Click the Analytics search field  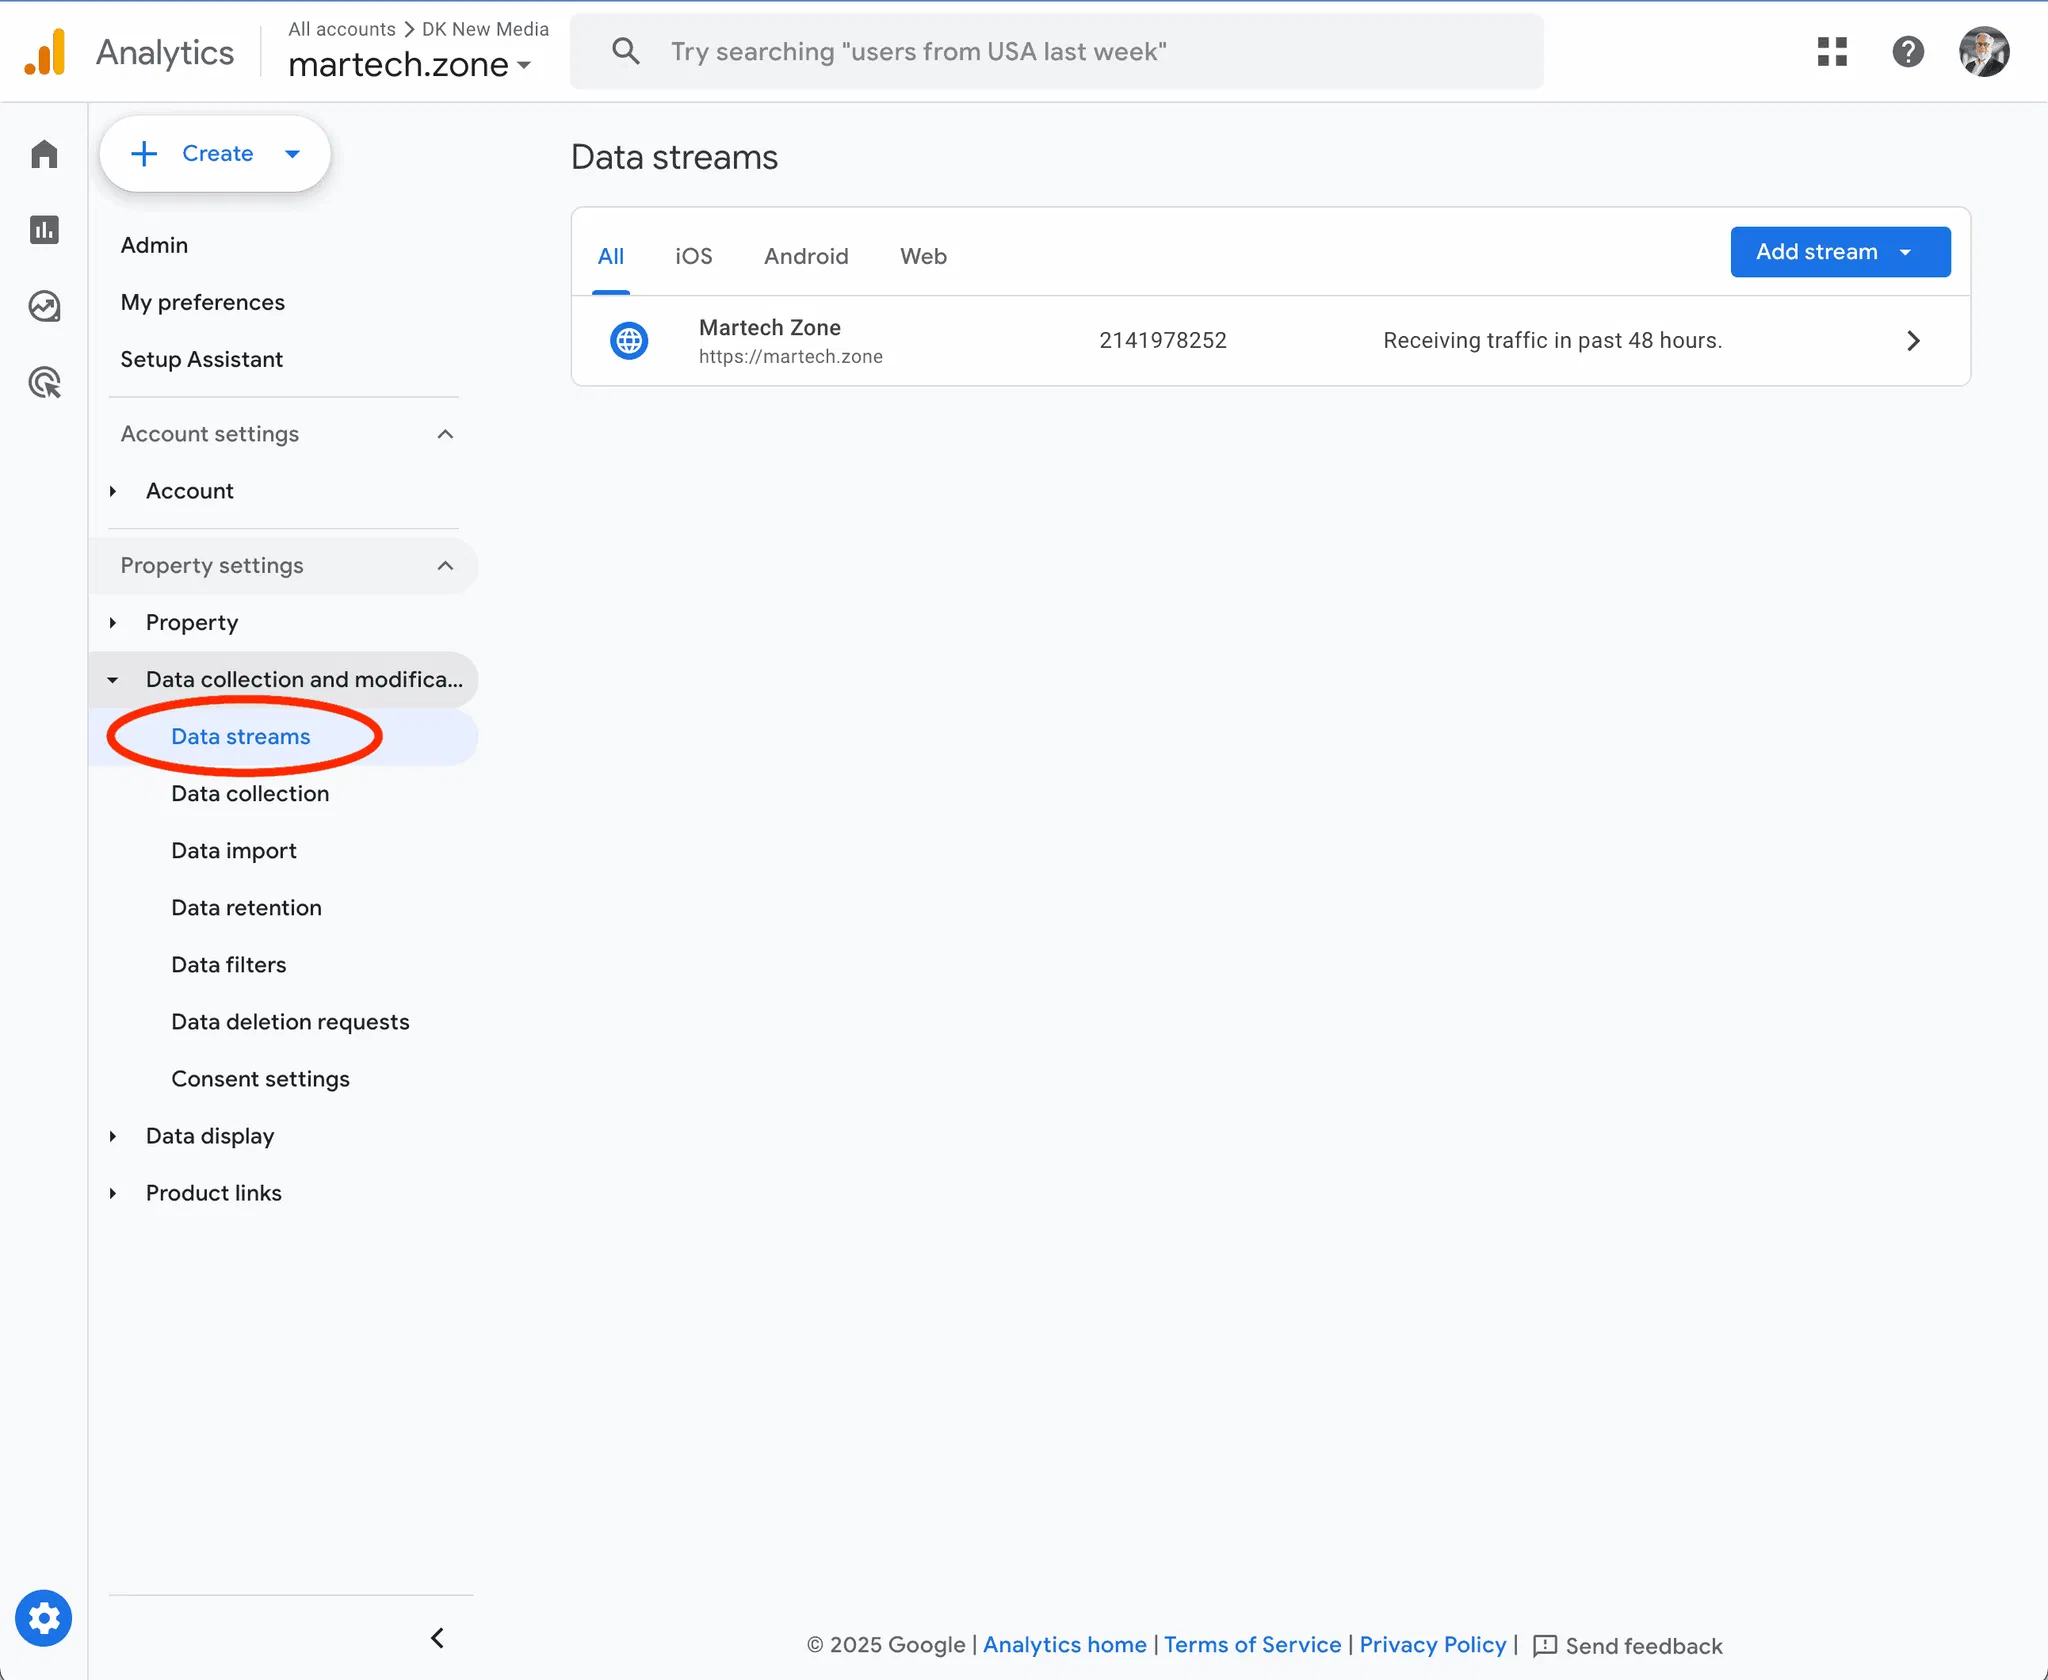[1055, 52]
